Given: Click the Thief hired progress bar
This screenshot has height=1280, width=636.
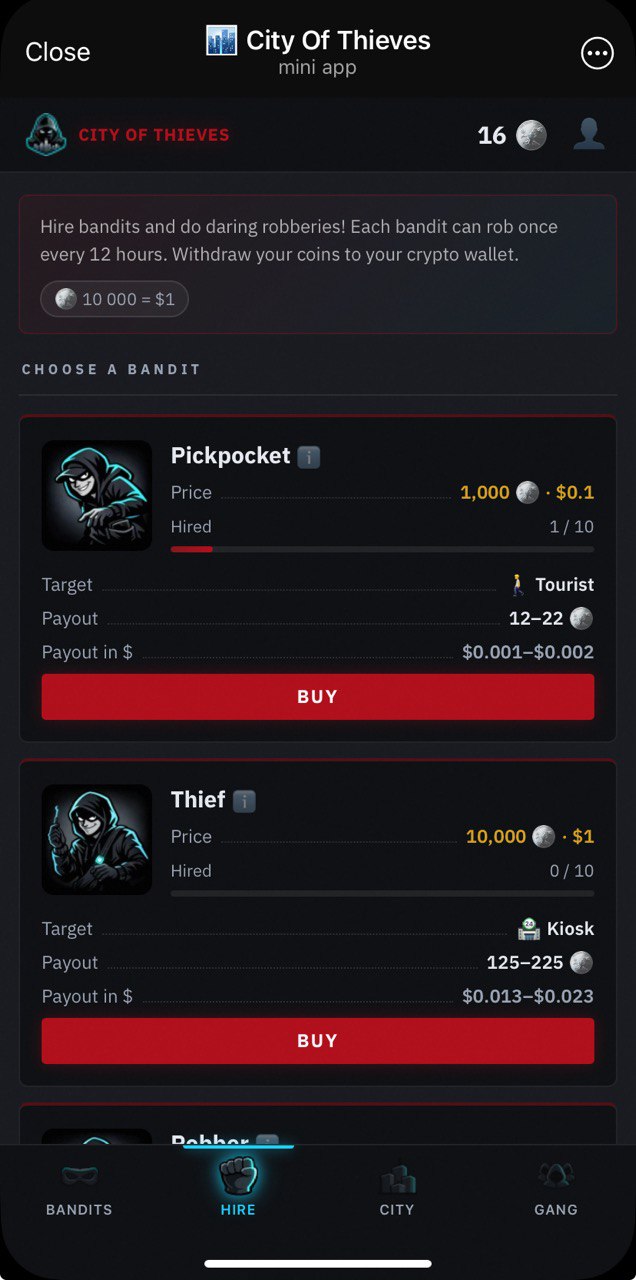Looking at the screenshot, I should click(382, 893).
